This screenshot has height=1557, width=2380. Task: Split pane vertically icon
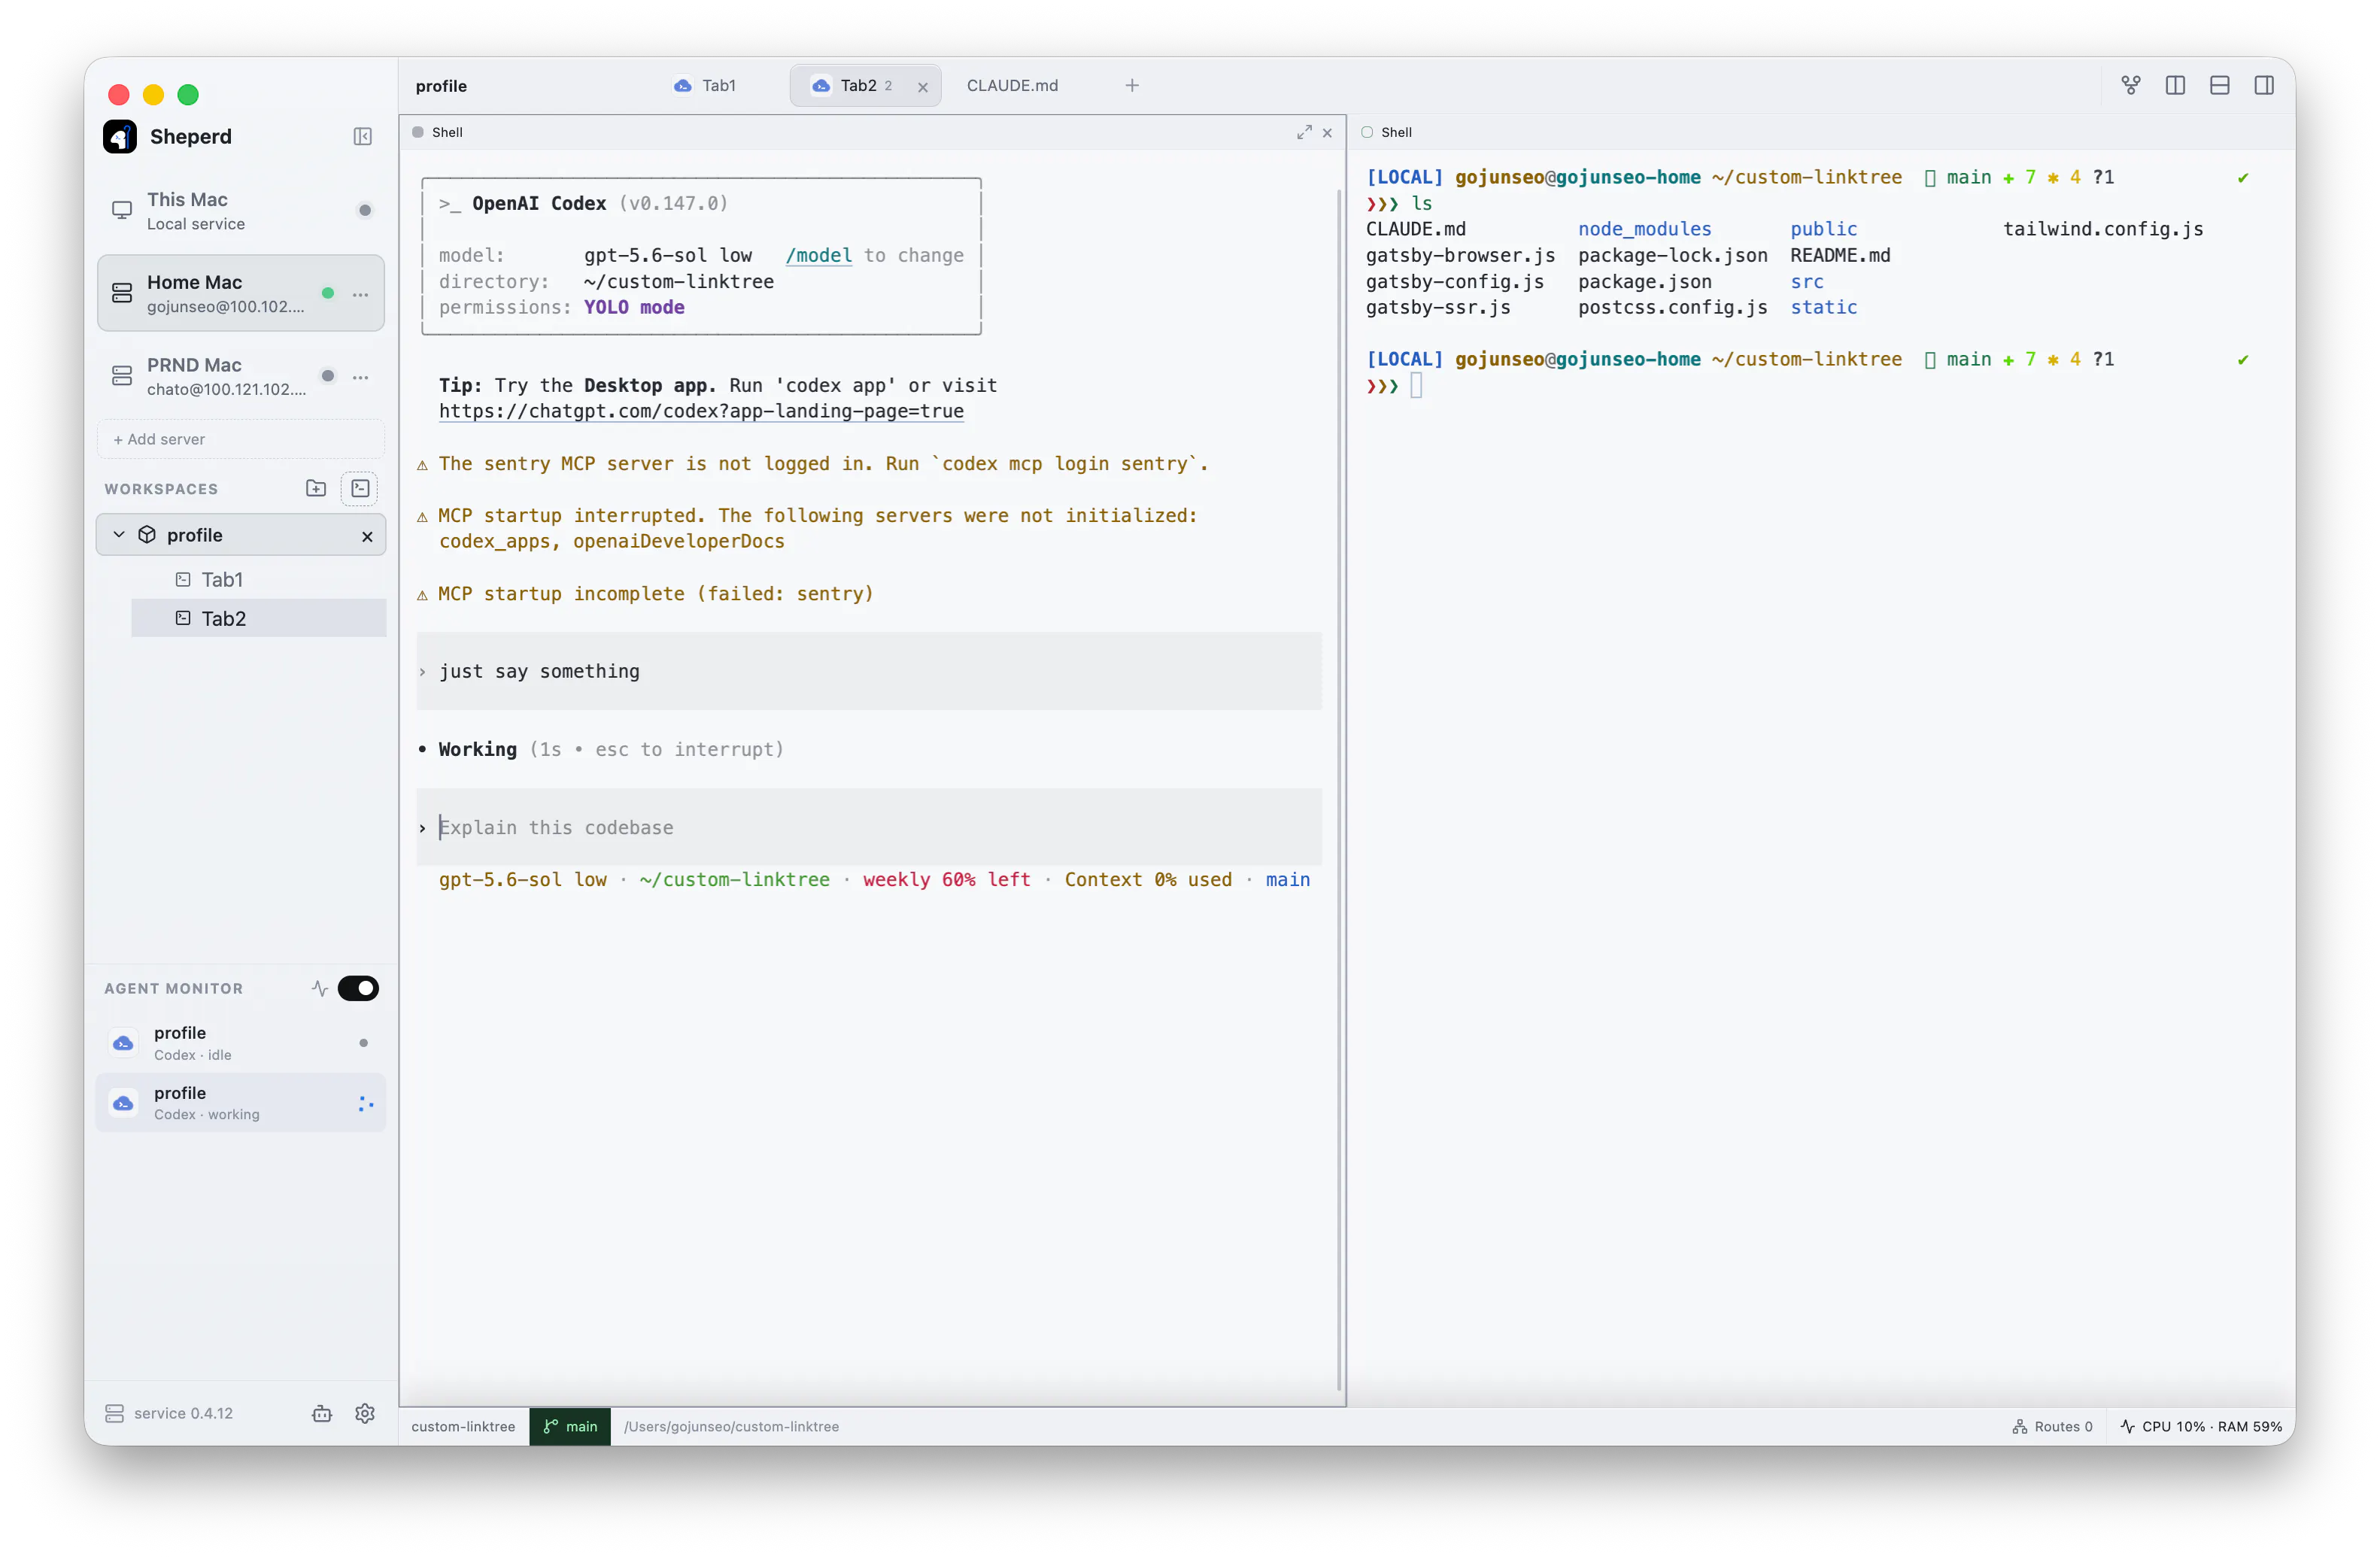[2175, 86]
